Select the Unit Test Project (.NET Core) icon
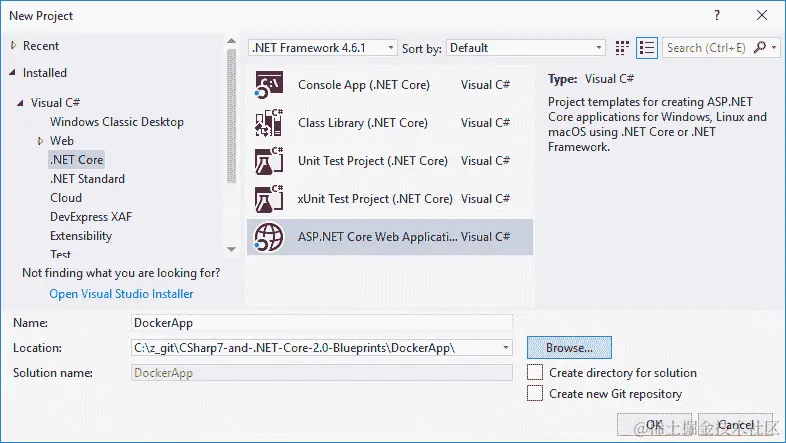The height and width of the screenshot is (443, 786). tap(269, 161)
